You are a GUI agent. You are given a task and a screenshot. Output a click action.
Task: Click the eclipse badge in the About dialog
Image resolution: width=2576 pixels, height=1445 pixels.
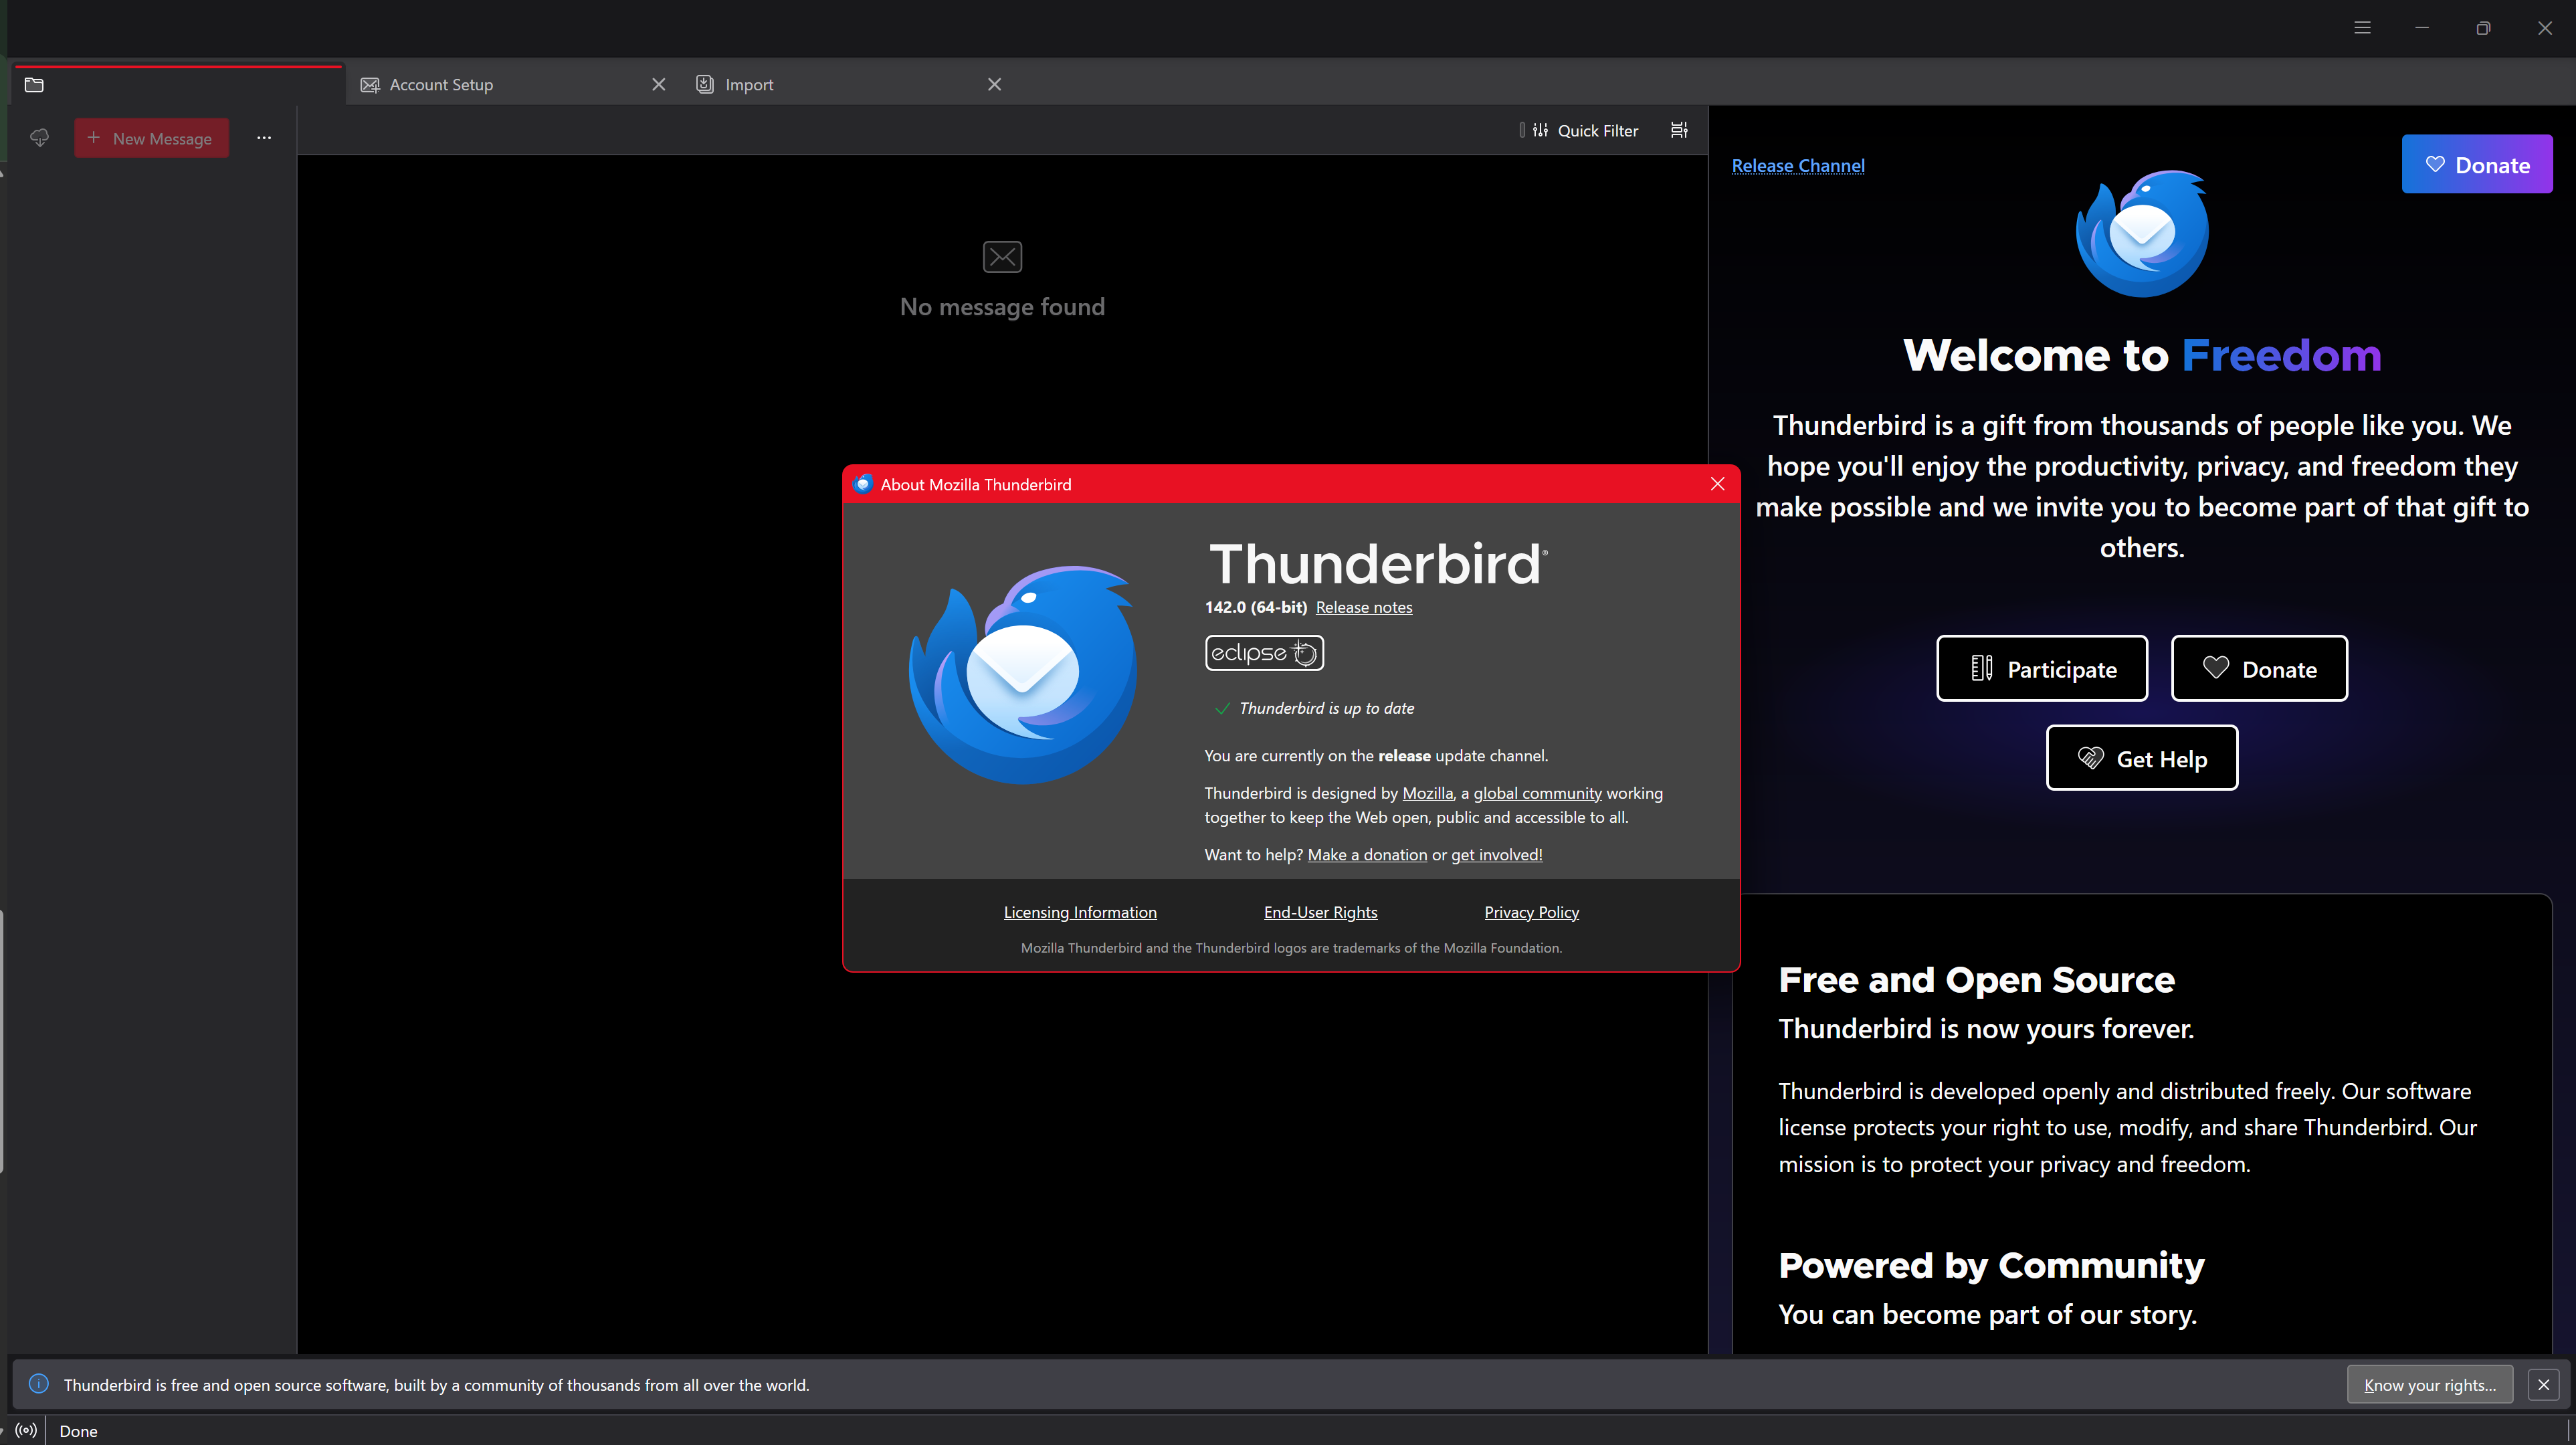tap(1264, 653)
